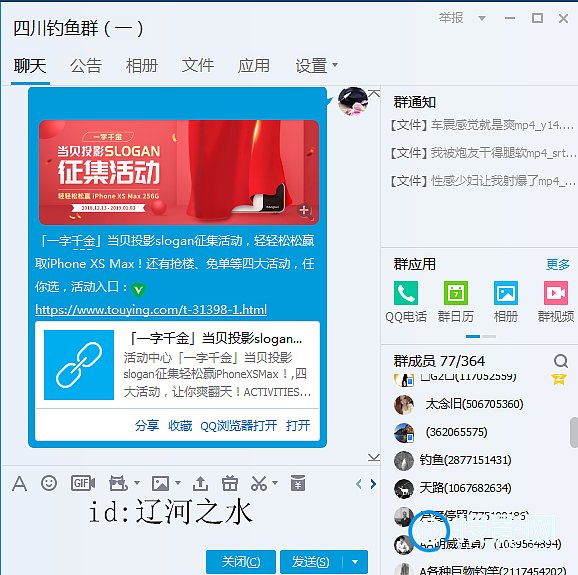Expand the screenshot scissors dropdown arrow
The width and height of the screenshot is (578, 575).
(274, 482)
